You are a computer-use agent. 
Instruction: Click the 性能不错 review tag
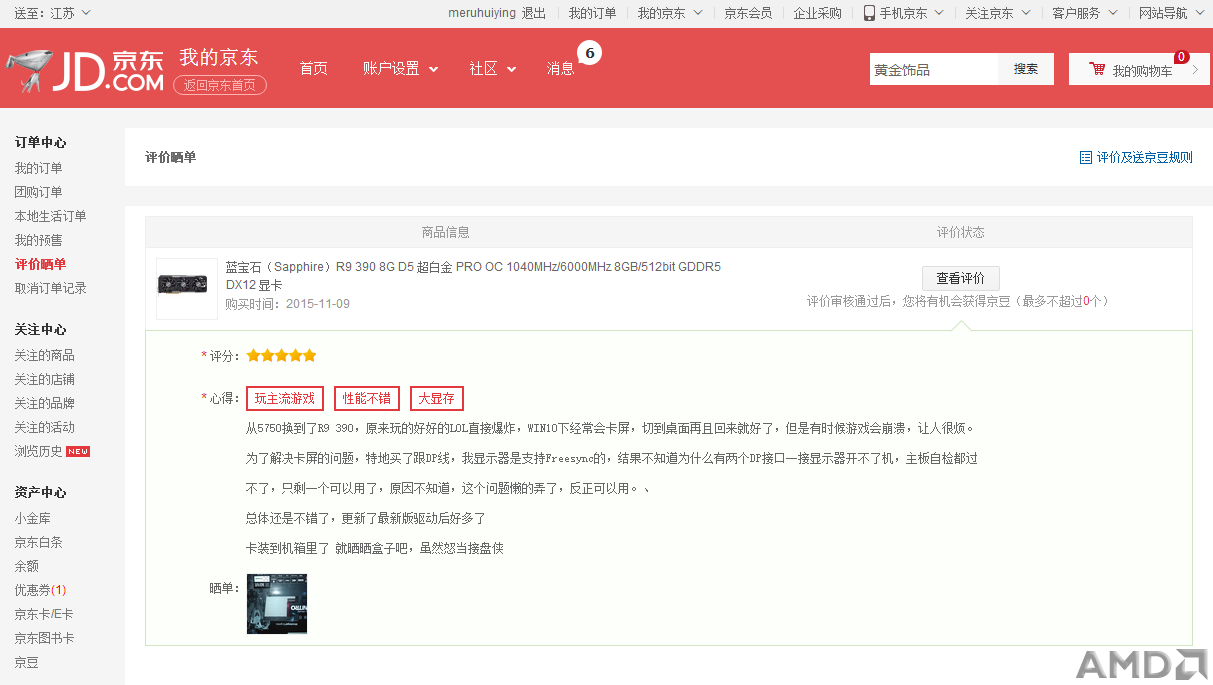coord(367,398)
